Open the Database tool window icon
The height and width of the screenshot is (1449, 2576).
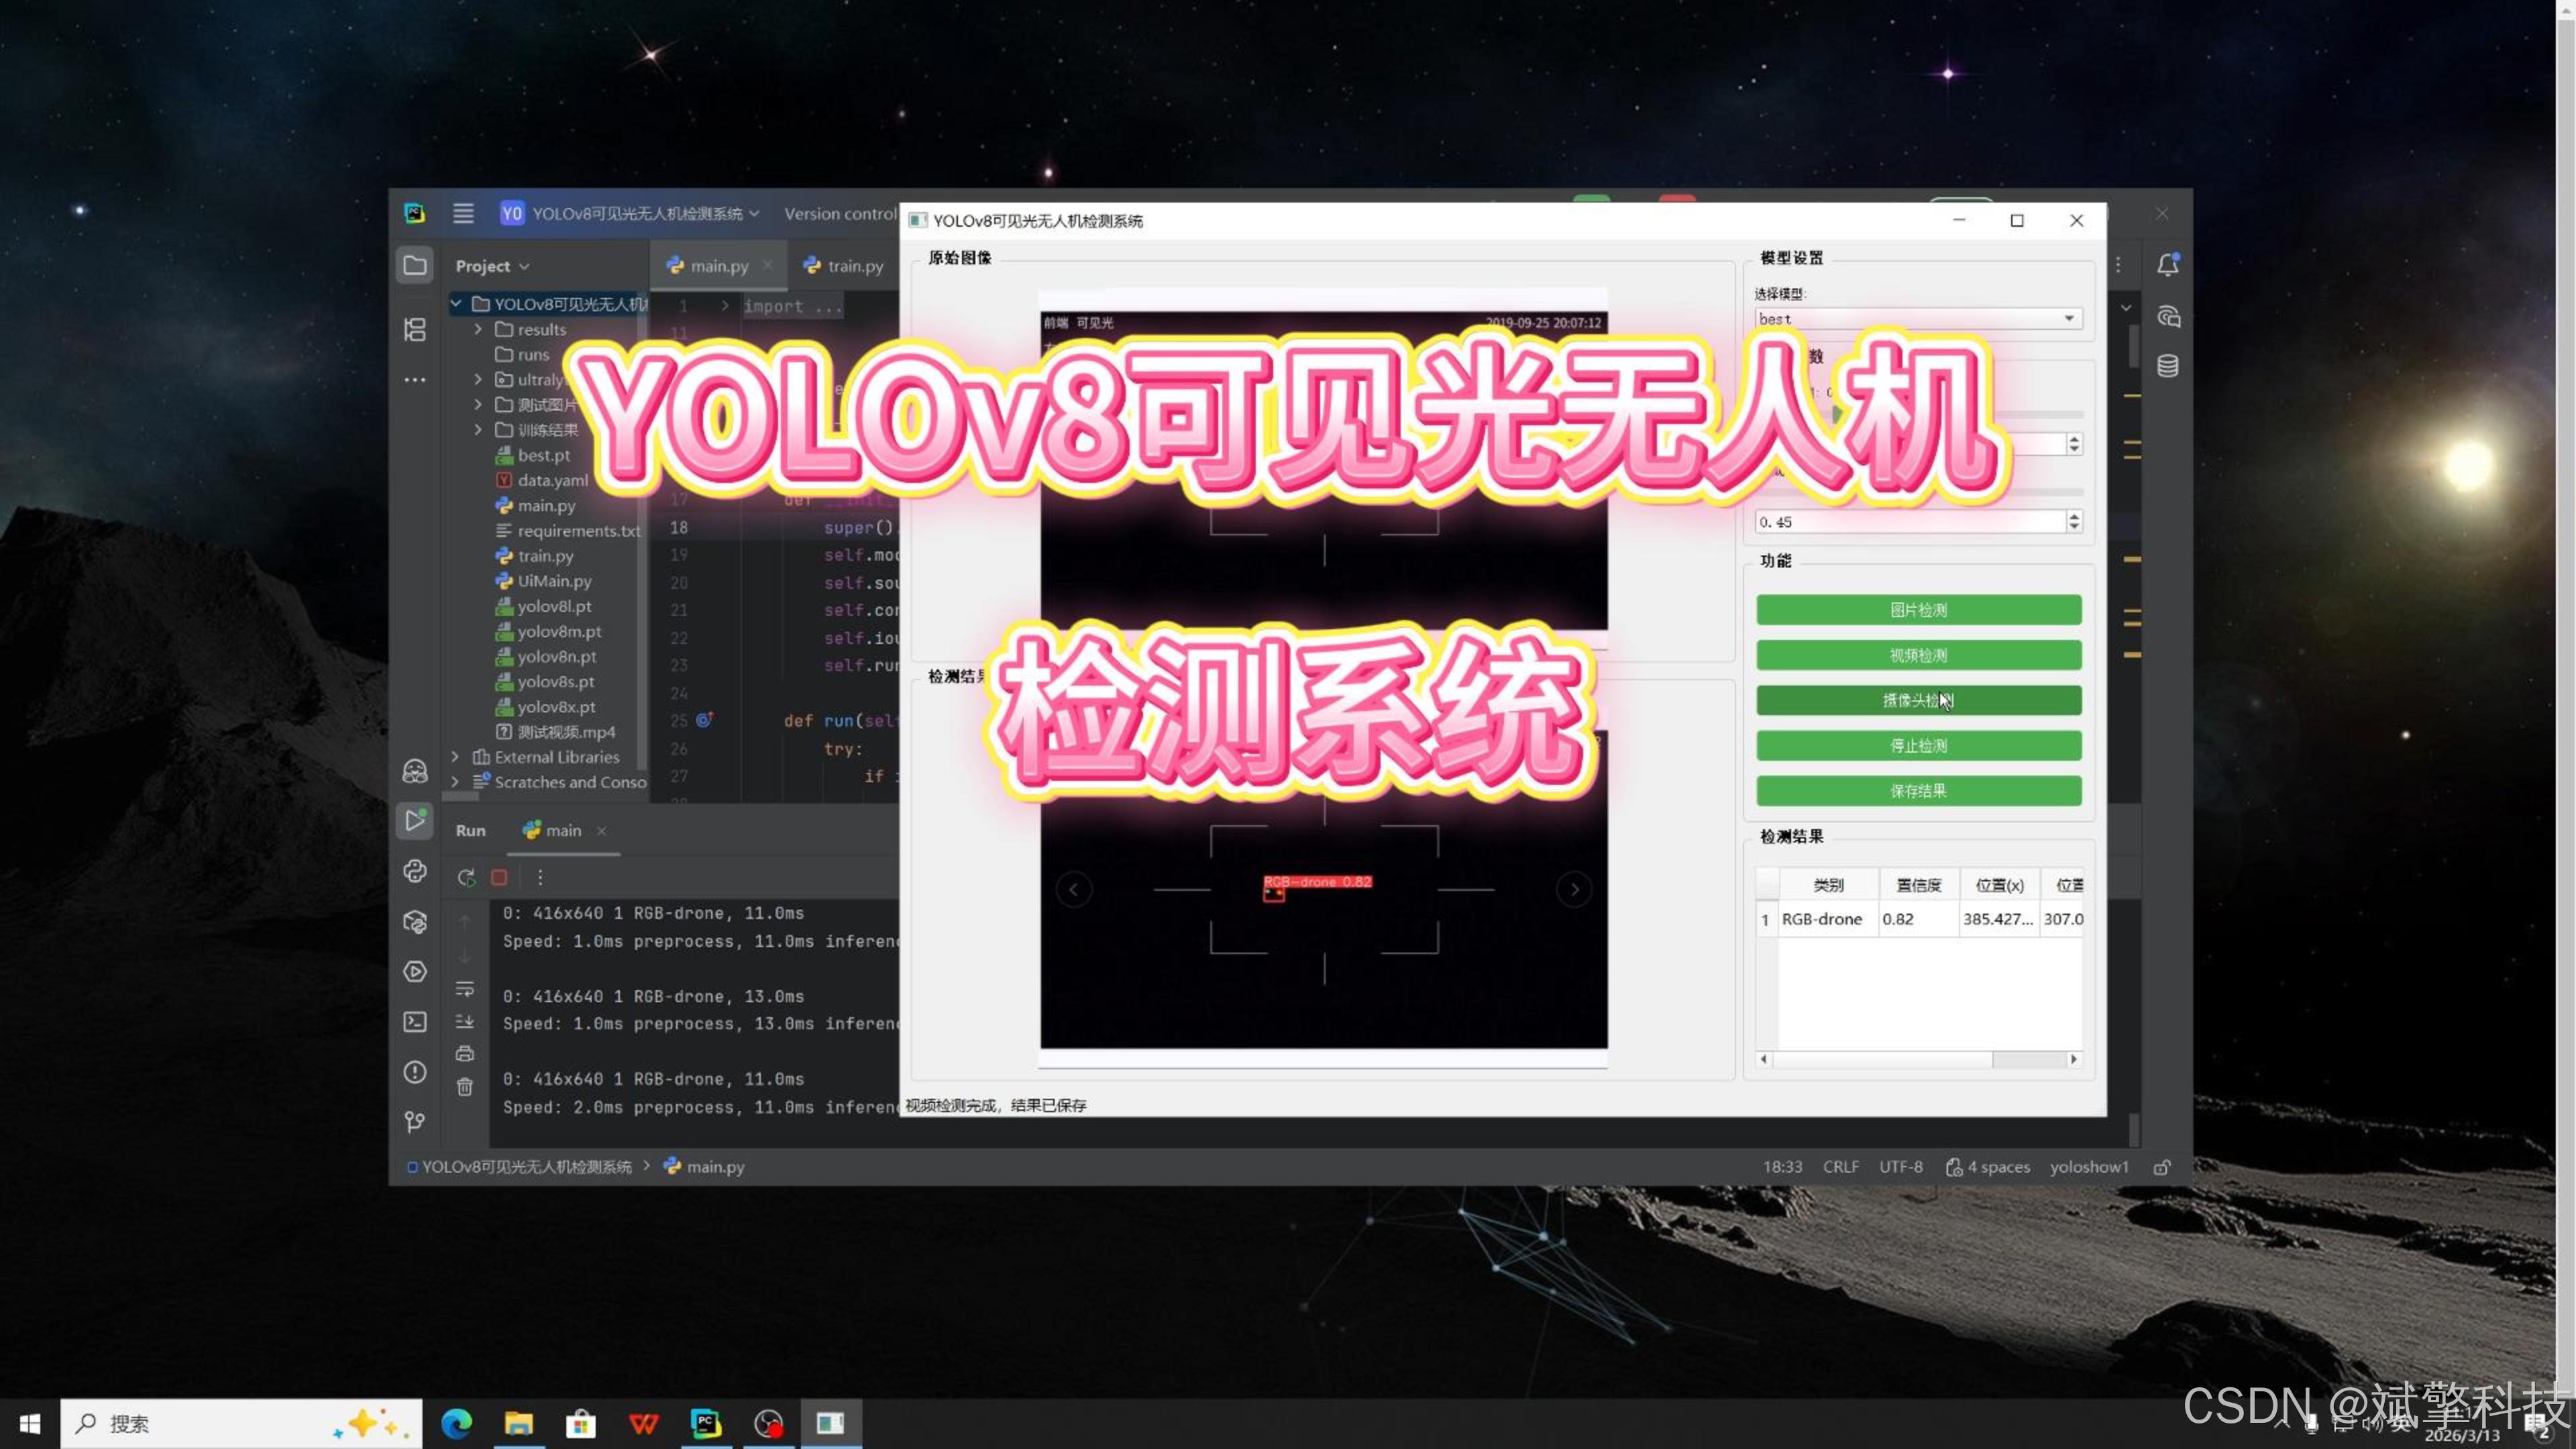coord(2167,366)
